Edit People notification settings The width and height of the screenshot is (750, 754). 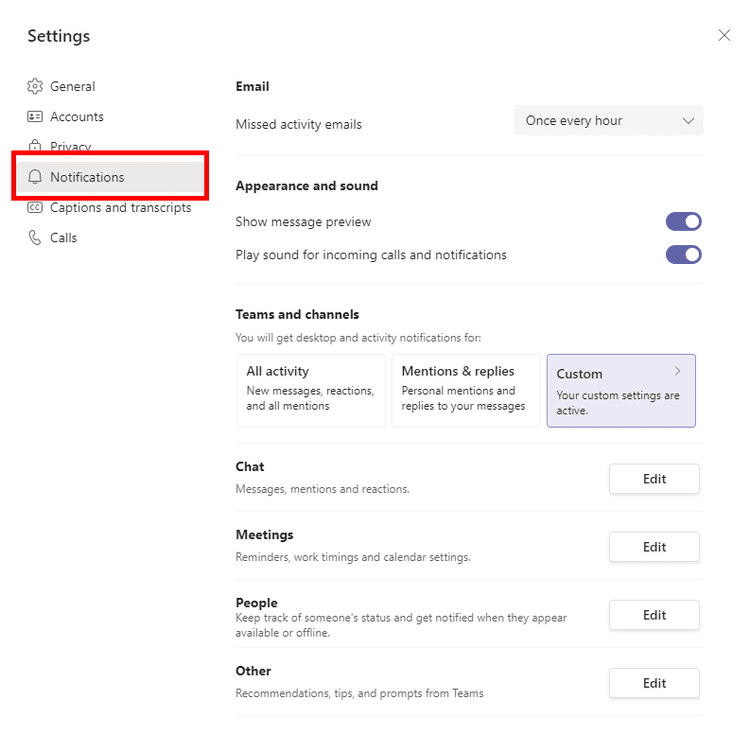654,615
